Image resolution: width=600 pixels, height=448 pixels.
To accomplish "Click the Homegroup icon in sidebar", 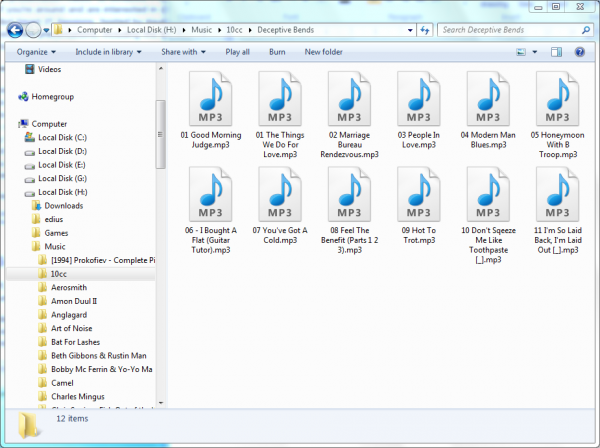I will tap(23, 97).
